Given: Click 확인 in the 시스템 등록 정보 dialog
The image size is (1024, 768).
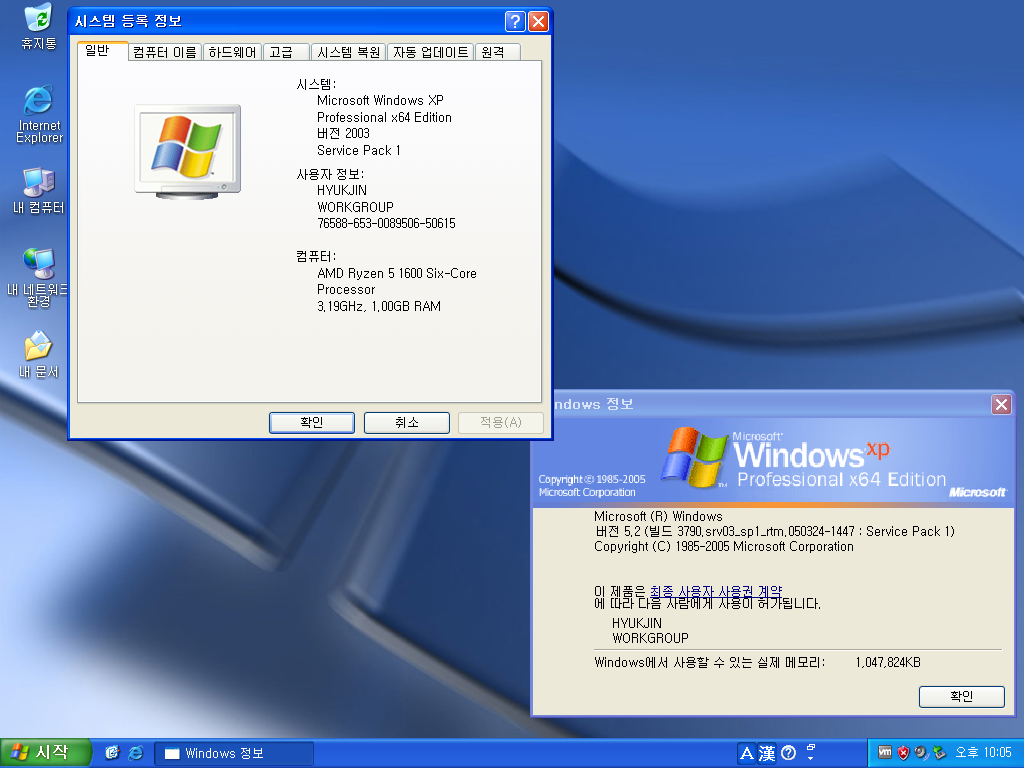Looking at the screenshot, I should 312,423.
